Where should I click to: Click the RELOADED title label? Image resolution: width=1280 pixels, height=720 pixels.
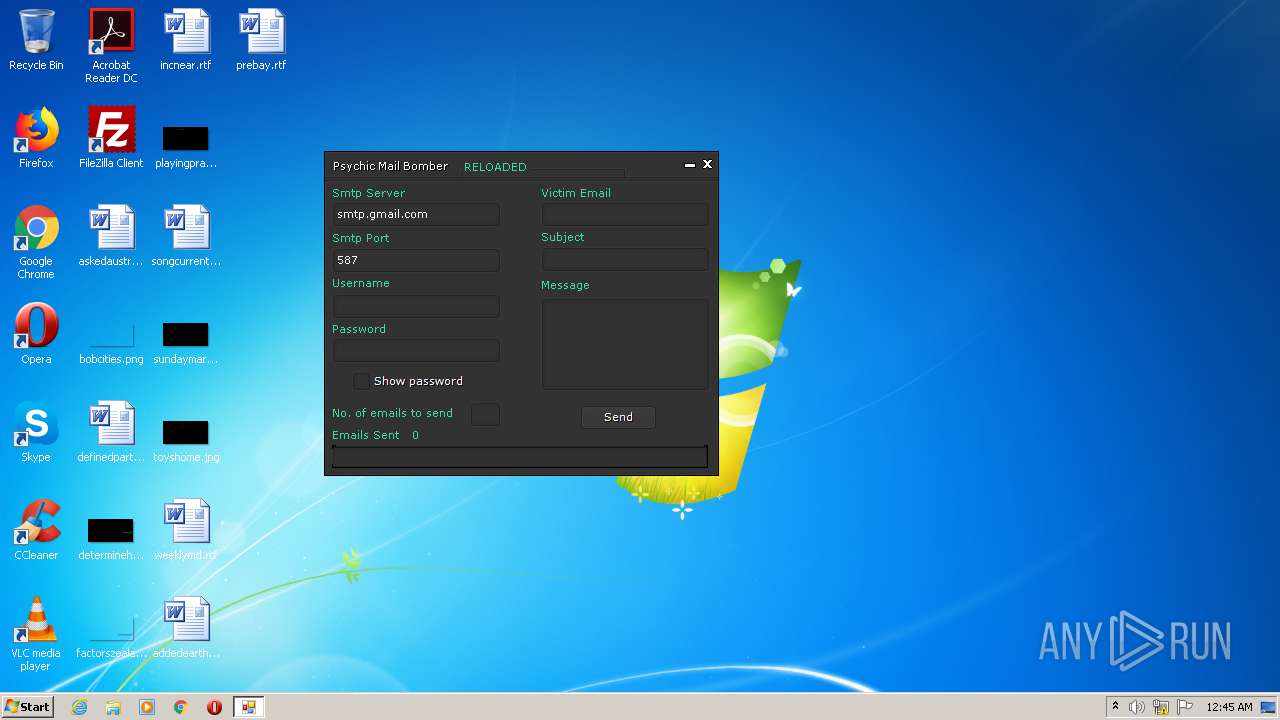495,167
